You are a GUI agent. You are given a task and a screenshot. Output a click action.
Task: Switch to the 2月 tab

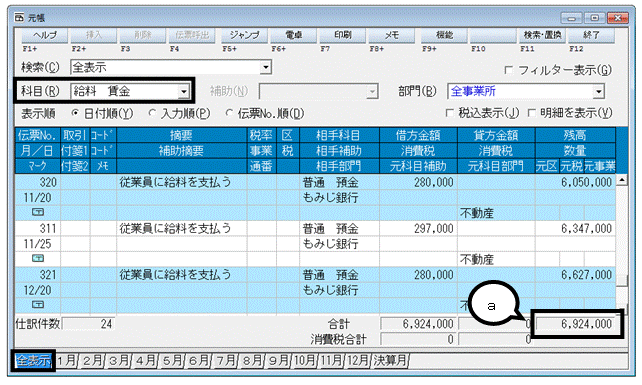coord(93,361)
